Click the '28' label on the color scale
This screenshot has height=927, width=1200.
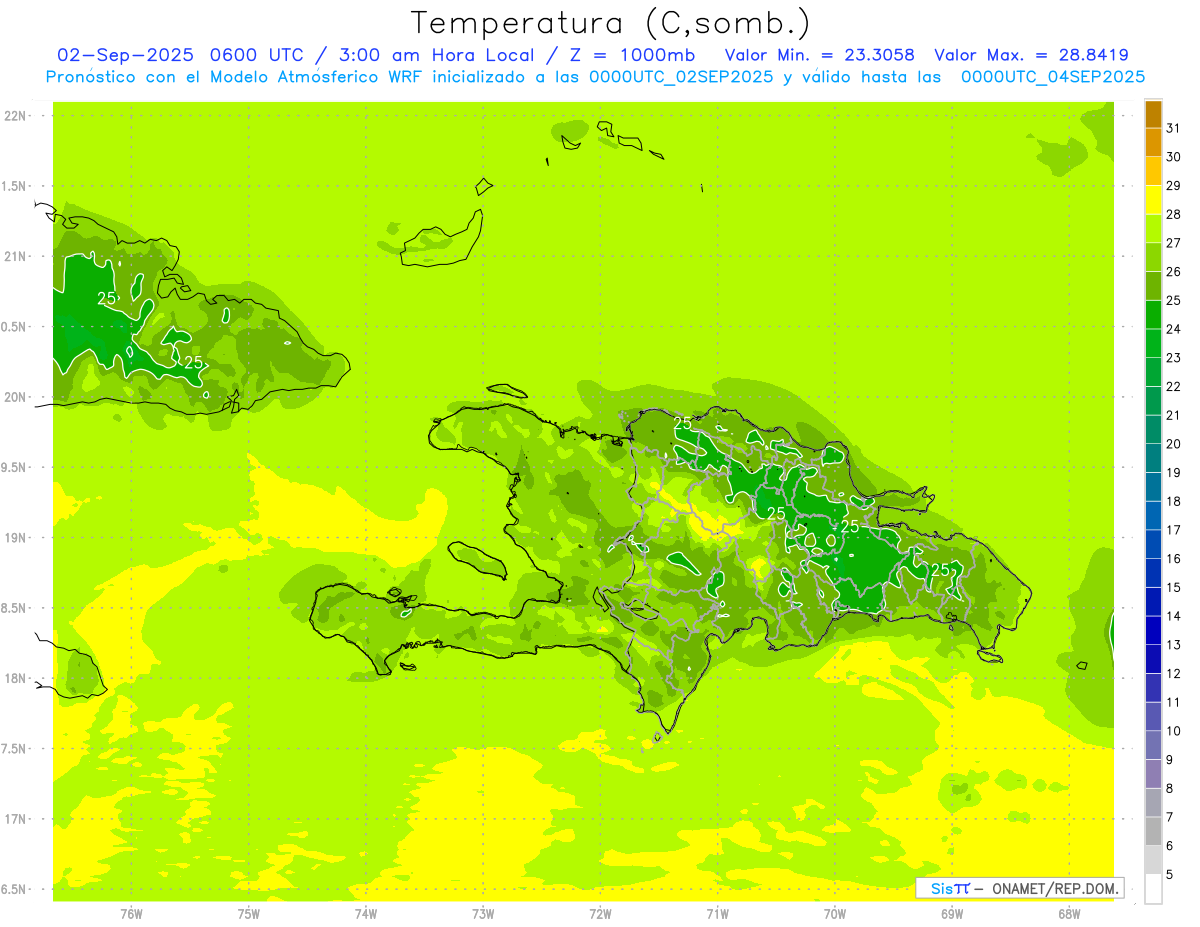pos(1174,214)
